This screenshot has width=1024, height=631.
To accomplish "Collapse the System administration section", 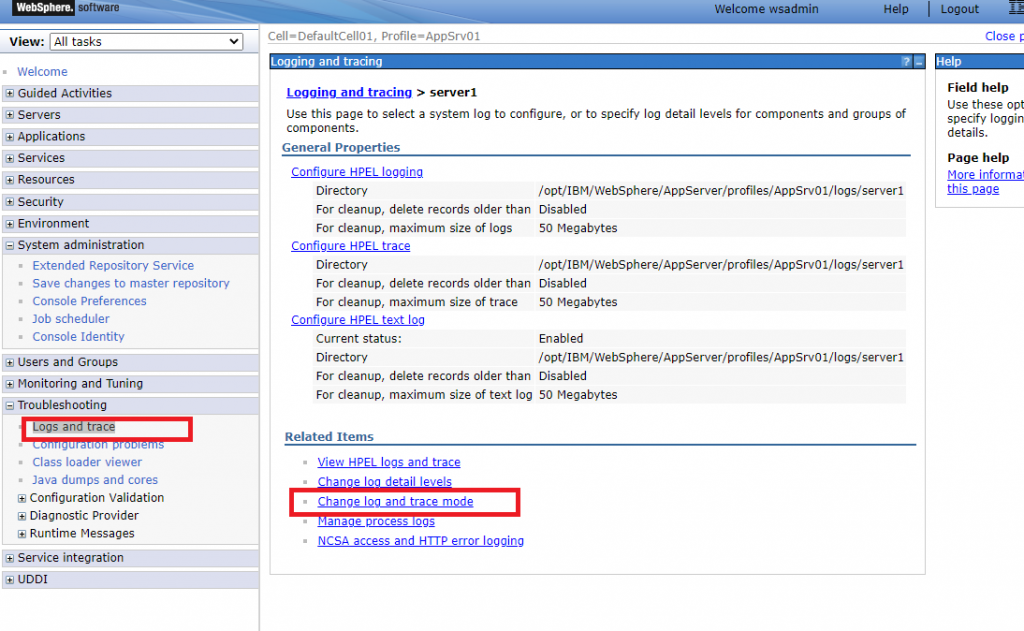I will point(10,246).
